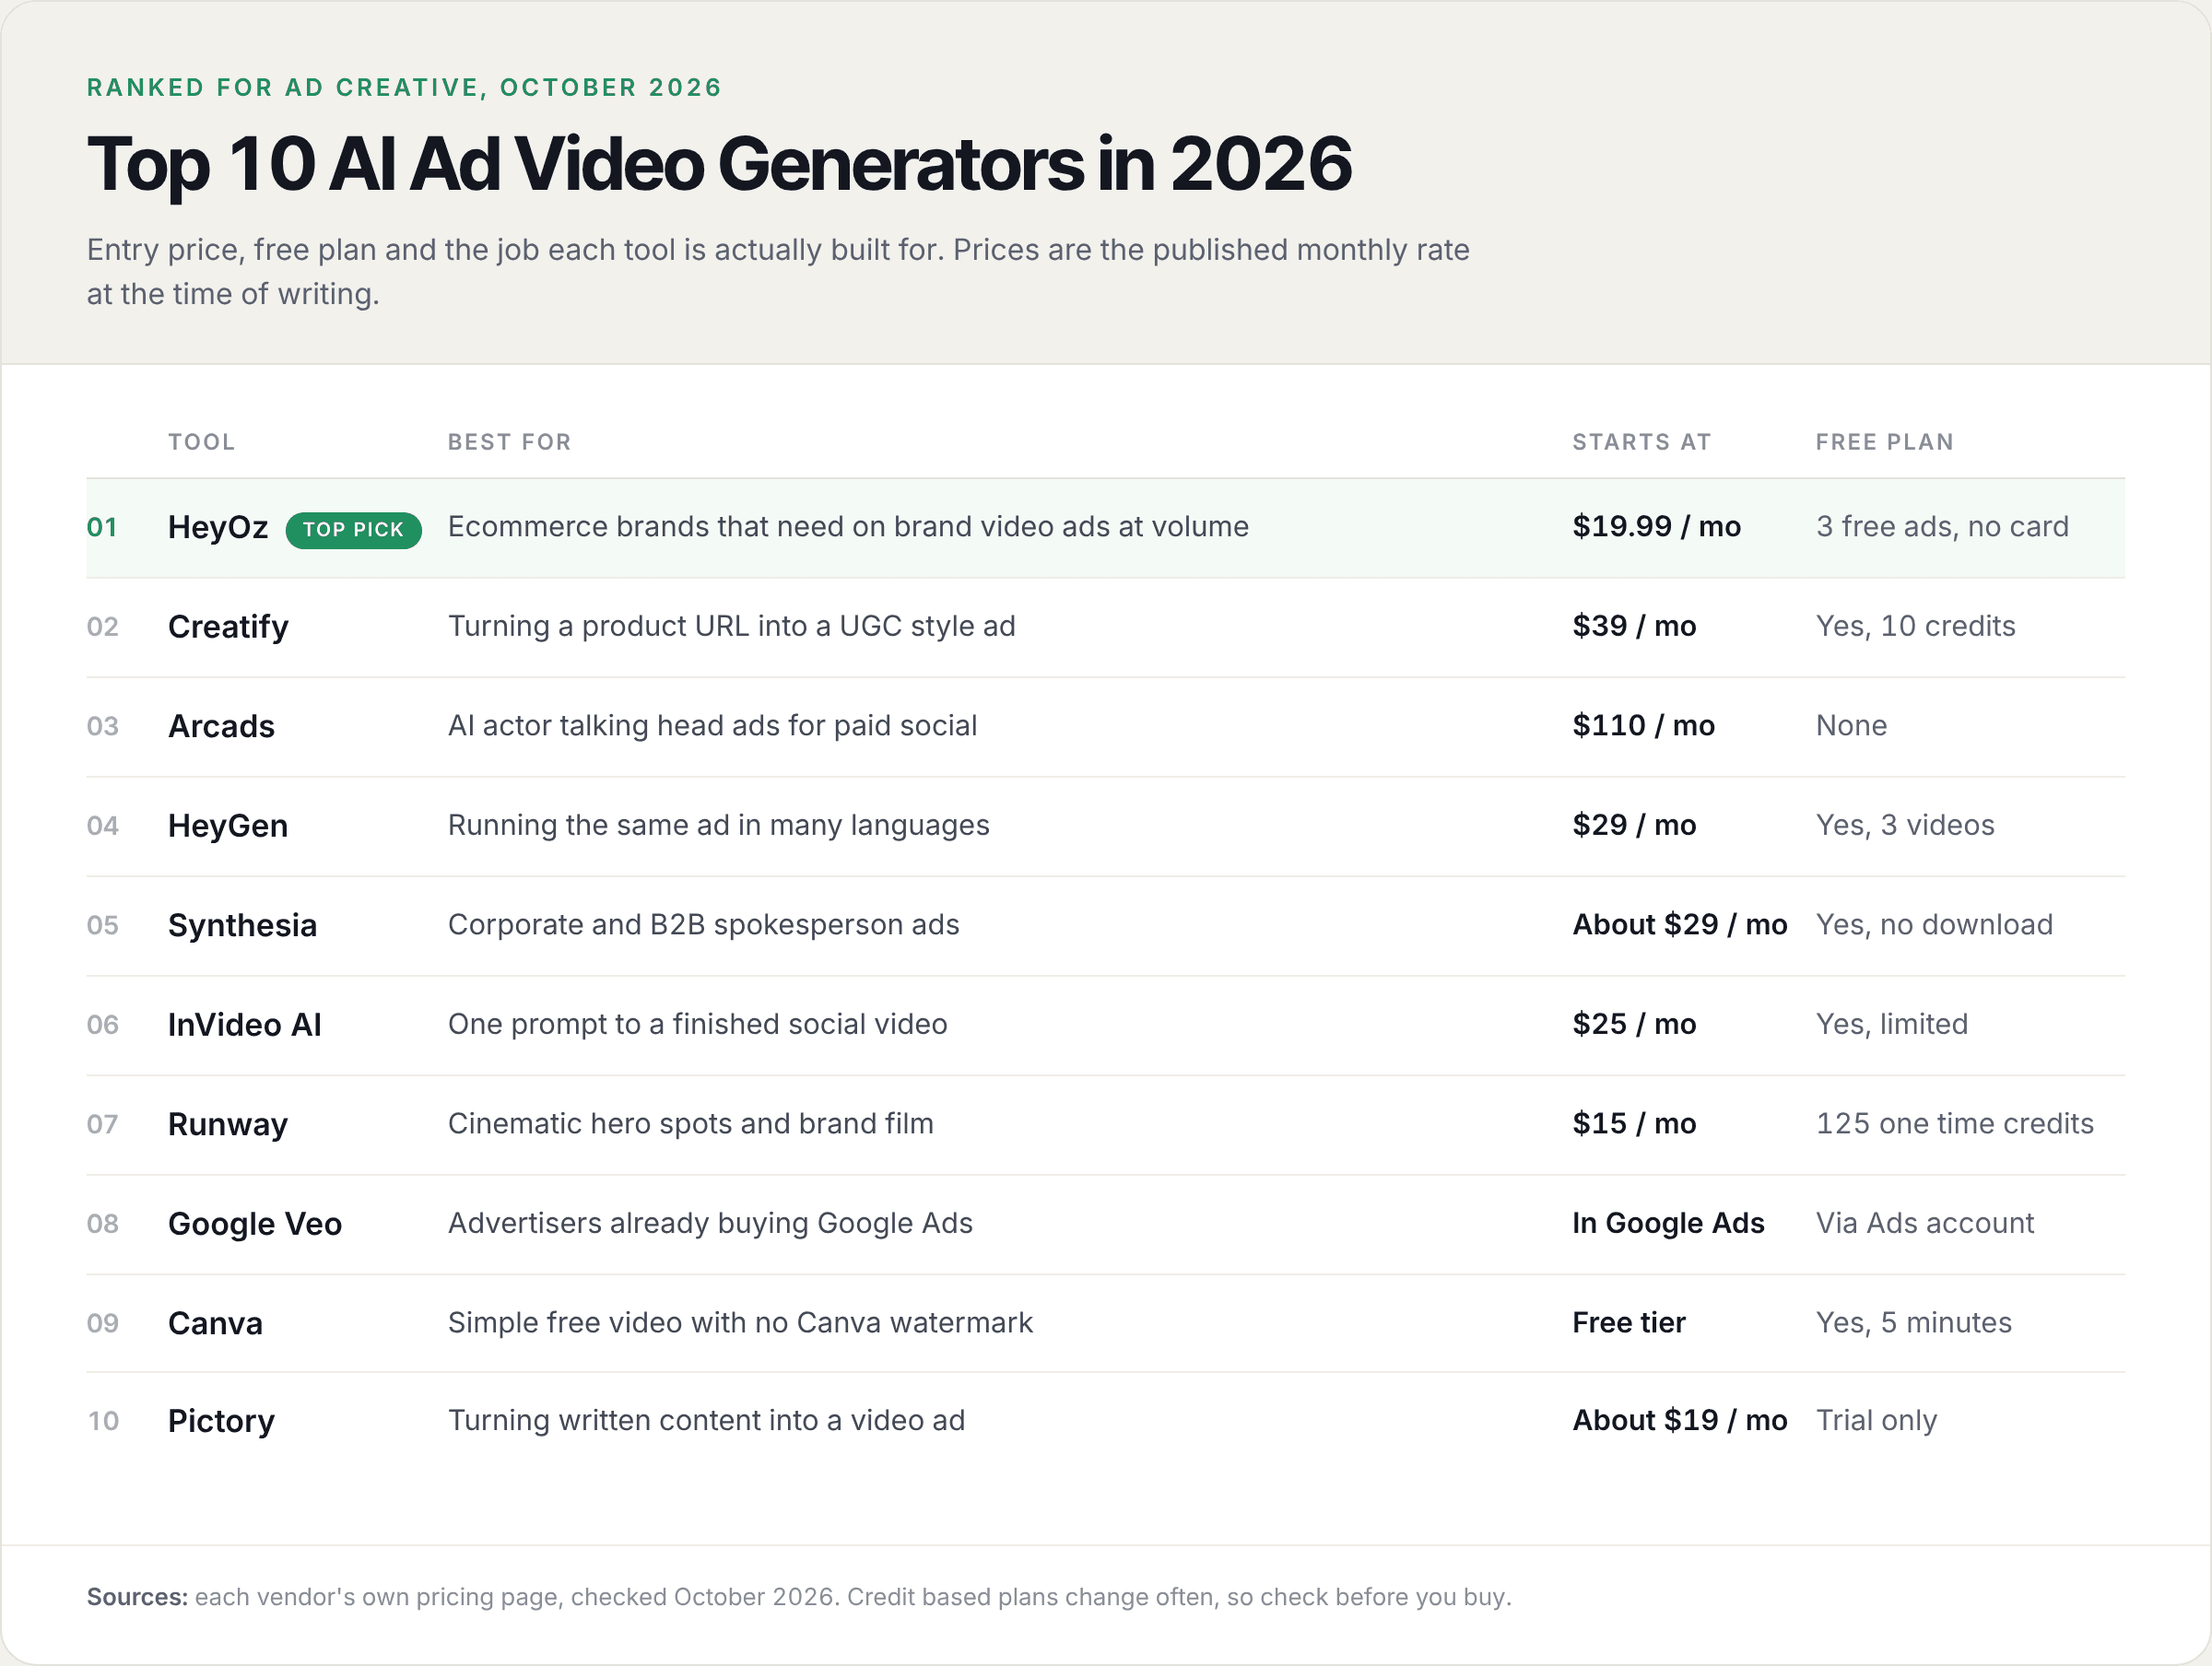Select the Arcads tool name

pyautogui.click(x=221, y=726)
